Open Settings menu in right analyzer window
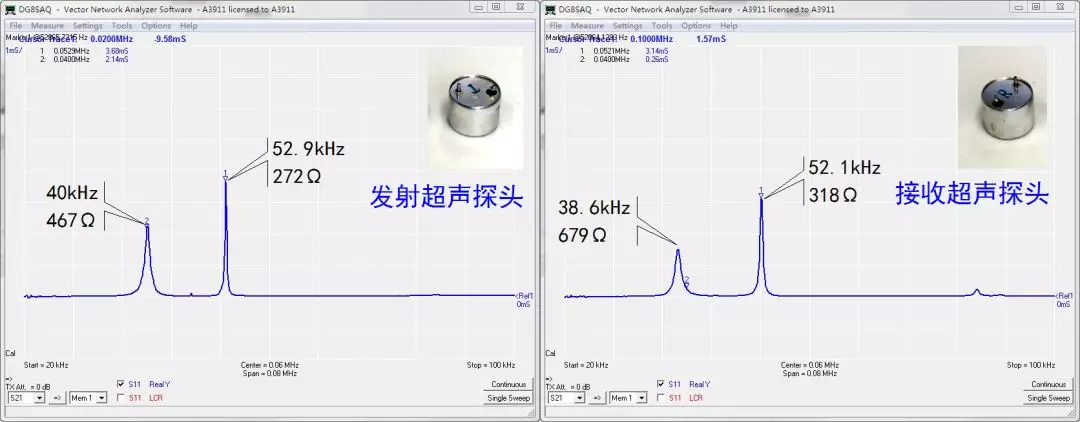 [x=627, y=25]
